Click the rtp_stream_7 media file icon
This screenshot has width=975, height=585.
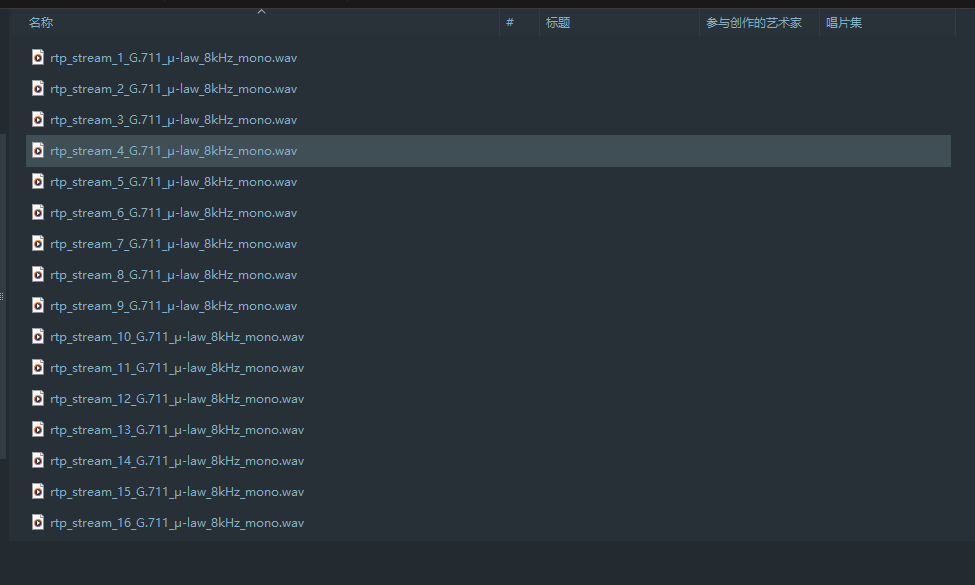(x=38, y=244)
